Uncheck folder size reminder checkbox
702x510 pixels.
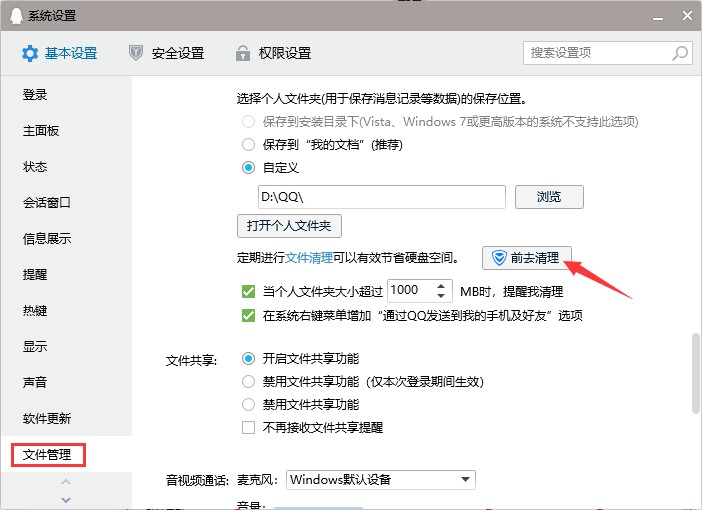pyautogui.click(x=249, y=292)
